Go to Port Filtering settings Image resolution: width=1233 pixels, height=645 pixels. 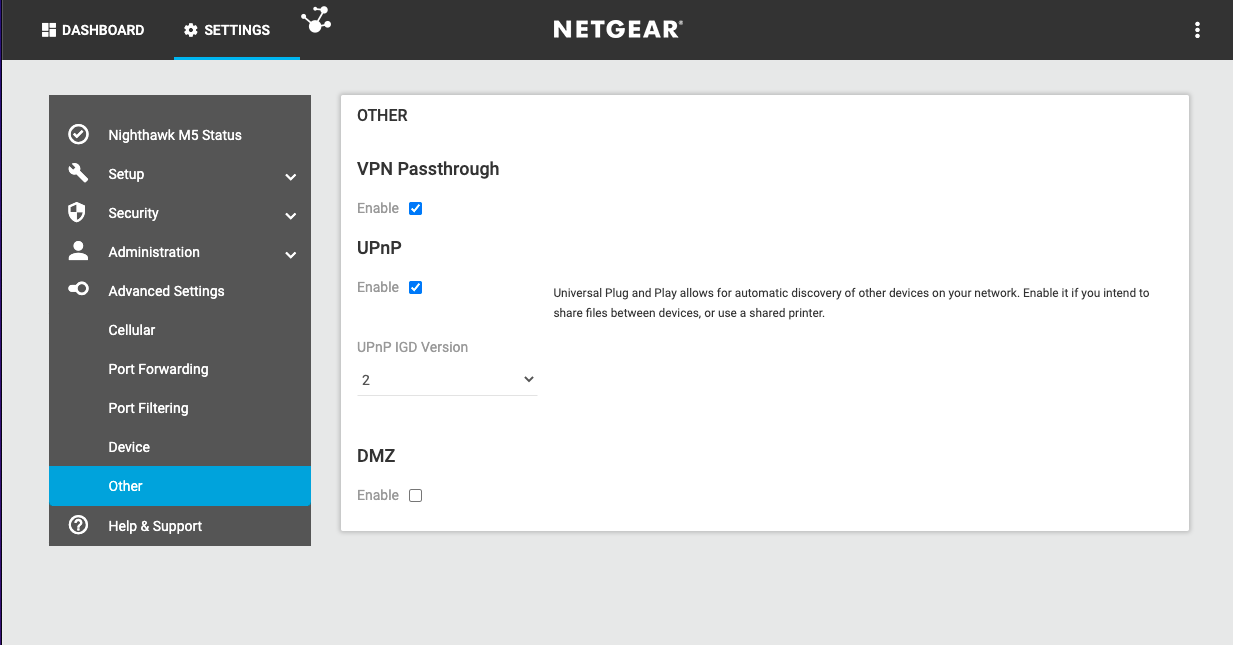click(148, 408)
